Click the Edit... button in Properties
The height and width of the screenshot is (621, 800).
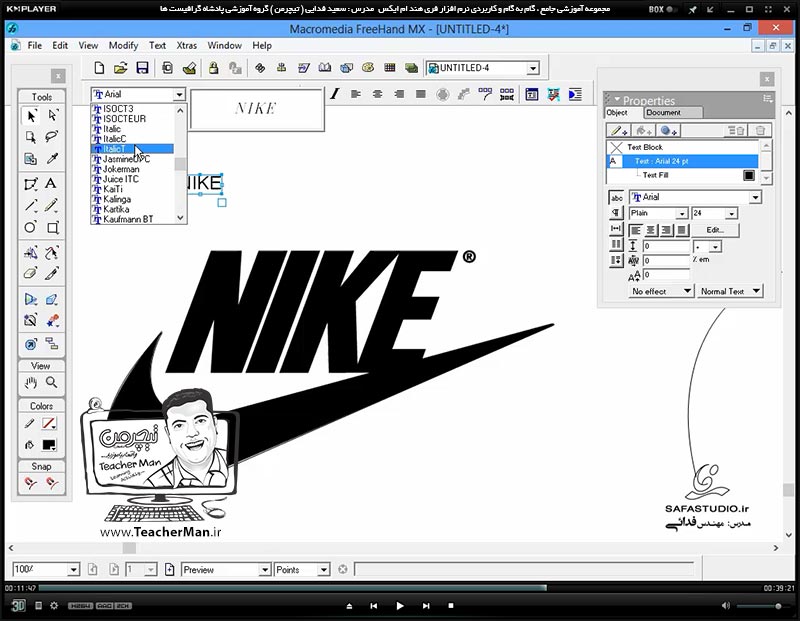pos(715,230)
